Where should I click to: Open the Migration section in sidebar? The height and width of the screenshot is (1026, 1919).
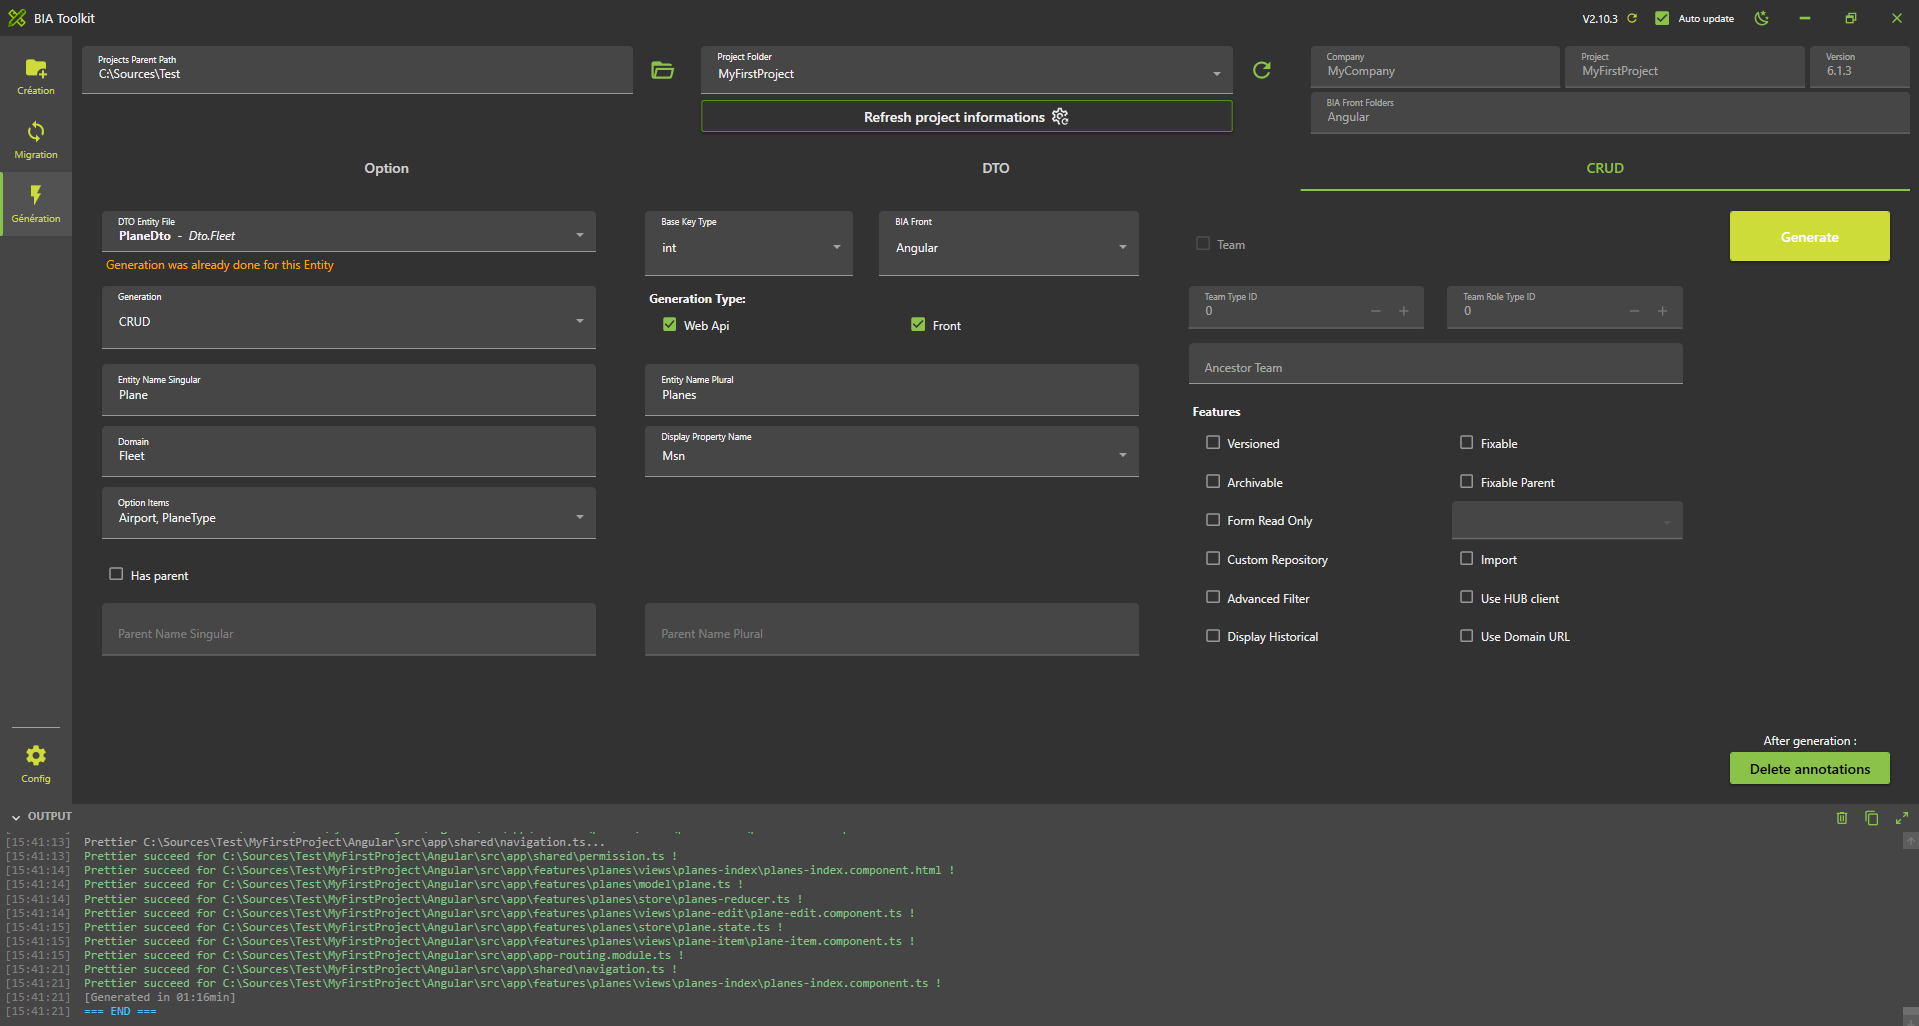[x=36, y=140]
